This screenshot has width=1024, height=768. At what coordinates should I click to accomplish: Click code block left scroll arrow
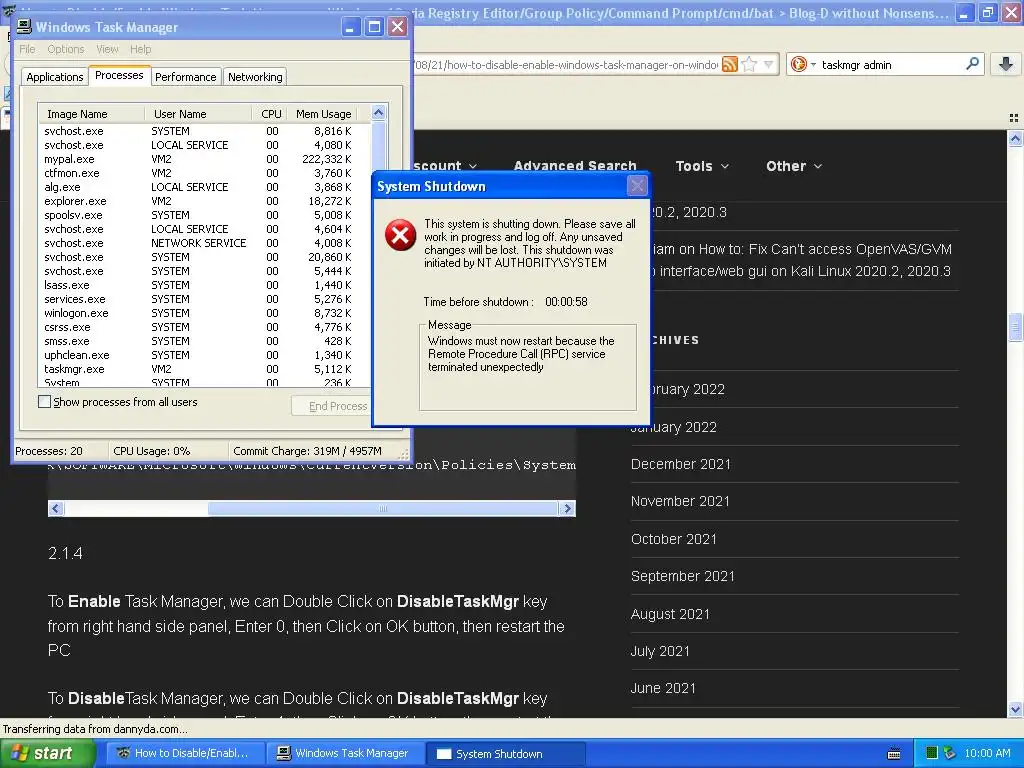(x=56, y=508)
